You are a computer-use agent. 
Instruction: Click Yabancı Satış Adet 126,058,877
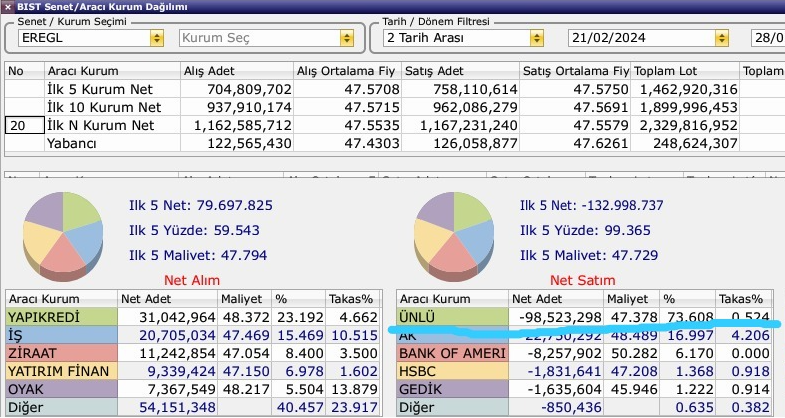(475, 144)
